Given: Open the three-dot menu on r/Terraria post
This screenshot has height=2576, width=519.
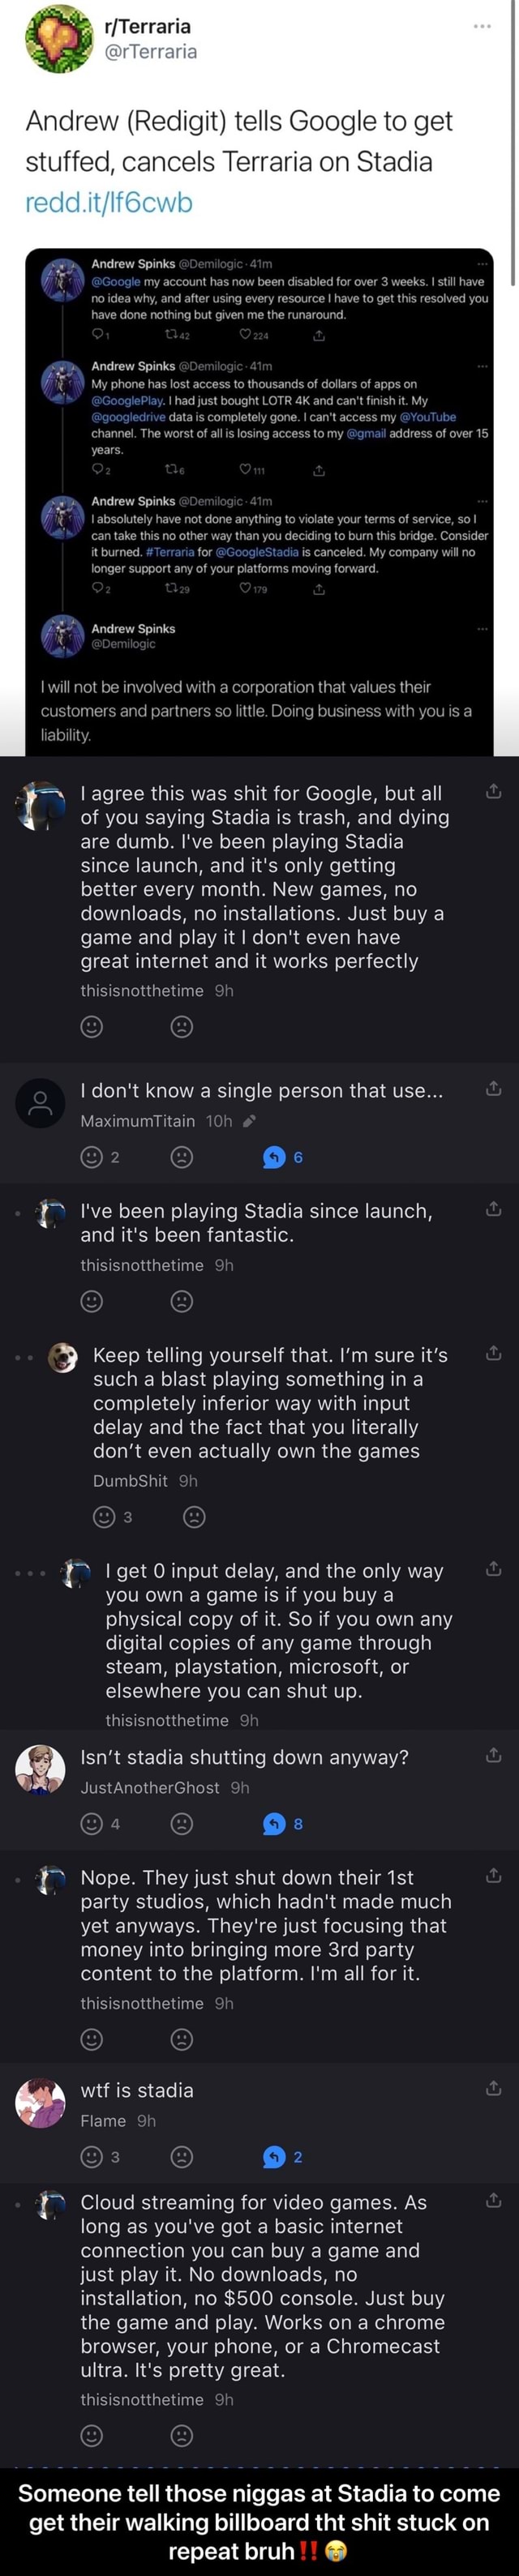Looking at the screenshot, I should coord(482,26).
